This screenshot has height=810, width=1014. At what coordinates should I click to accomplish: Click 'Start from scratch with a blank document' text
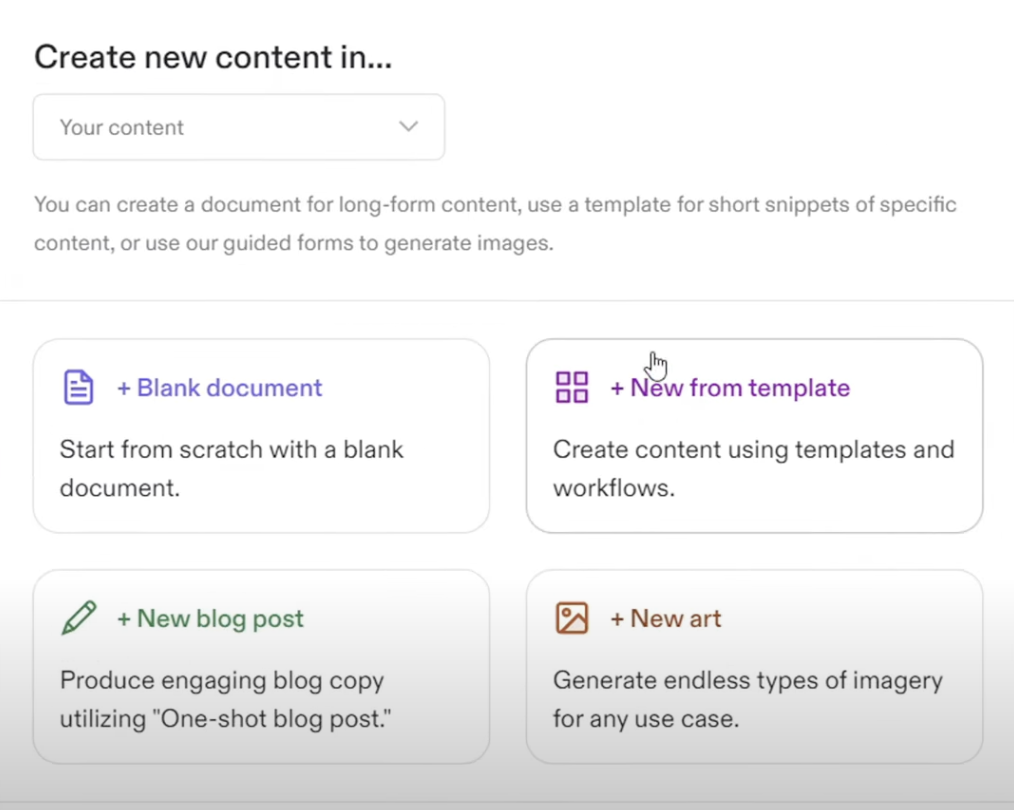point(232,469)
